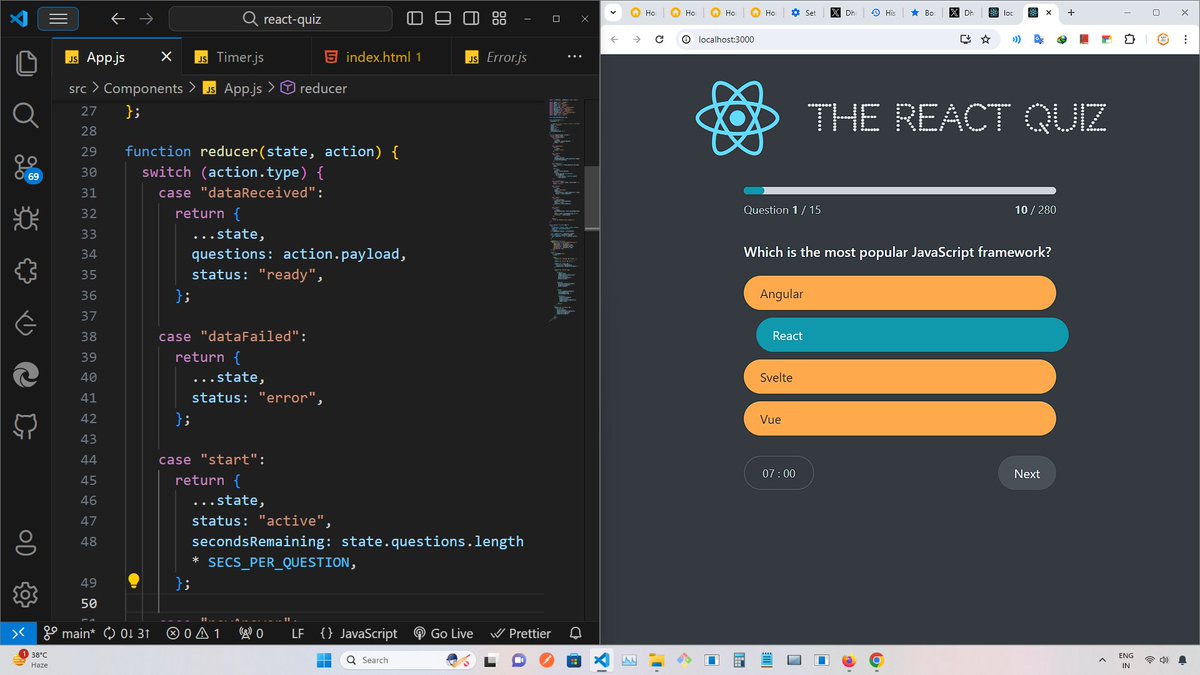Image resolution: width=1200 pixels, height=675 pixels.
Task: Switch to the Bookmarks tab in Chrome
Action: point(921,12)
